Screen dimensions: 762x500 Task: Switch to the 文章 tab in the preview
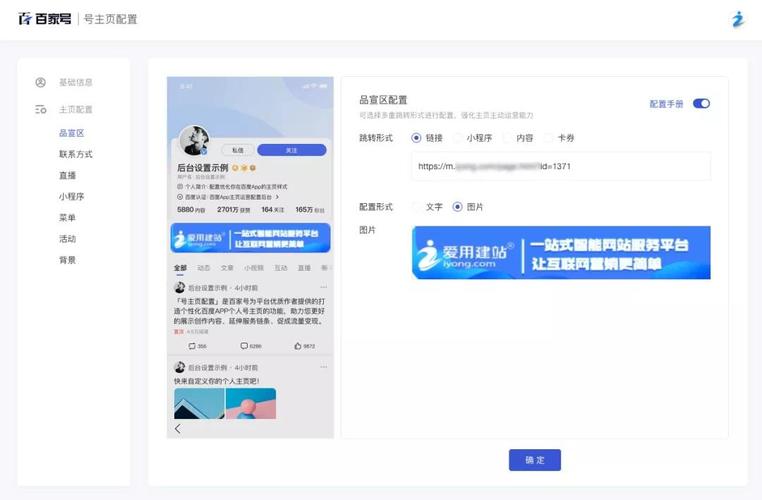(227, 268)
